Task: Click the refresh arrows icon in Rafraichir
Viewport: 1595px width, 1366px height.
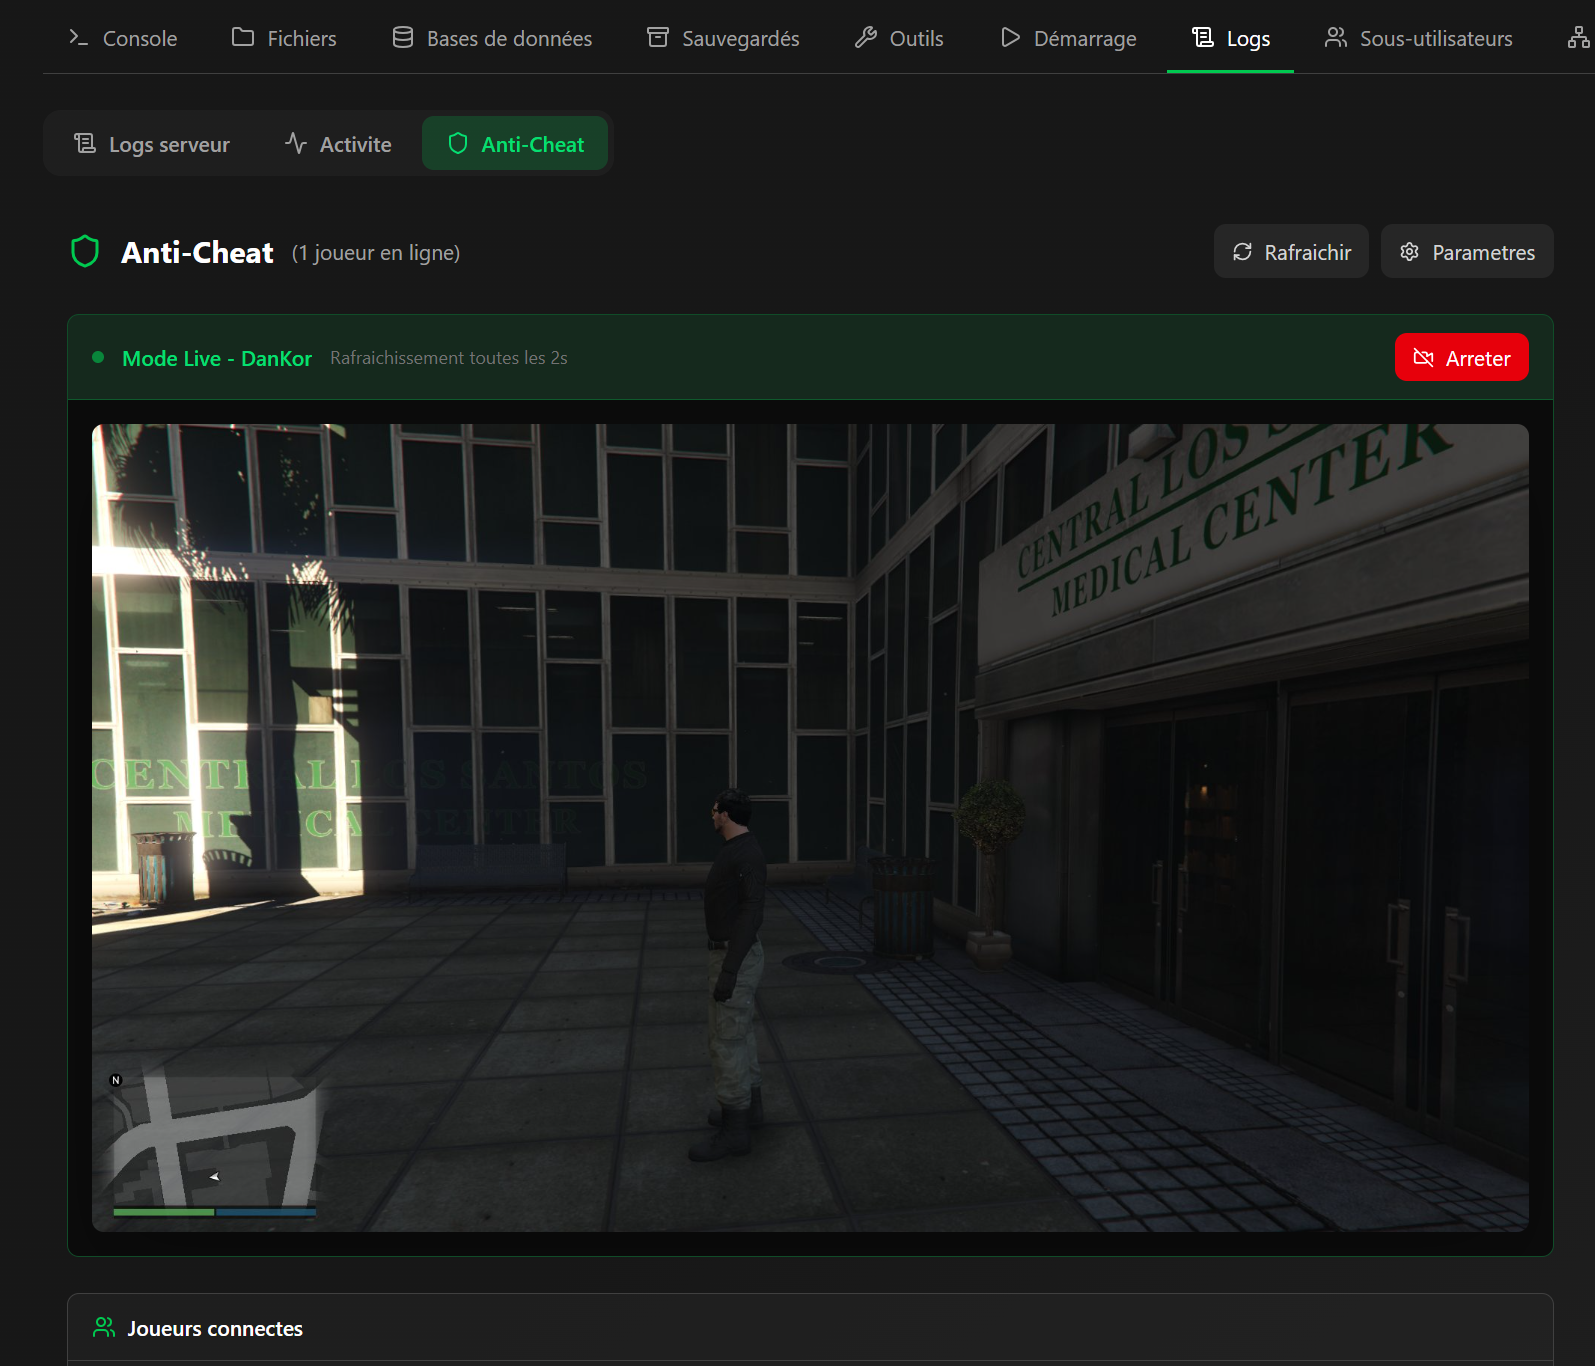Action: click(x=1242, y=252)
